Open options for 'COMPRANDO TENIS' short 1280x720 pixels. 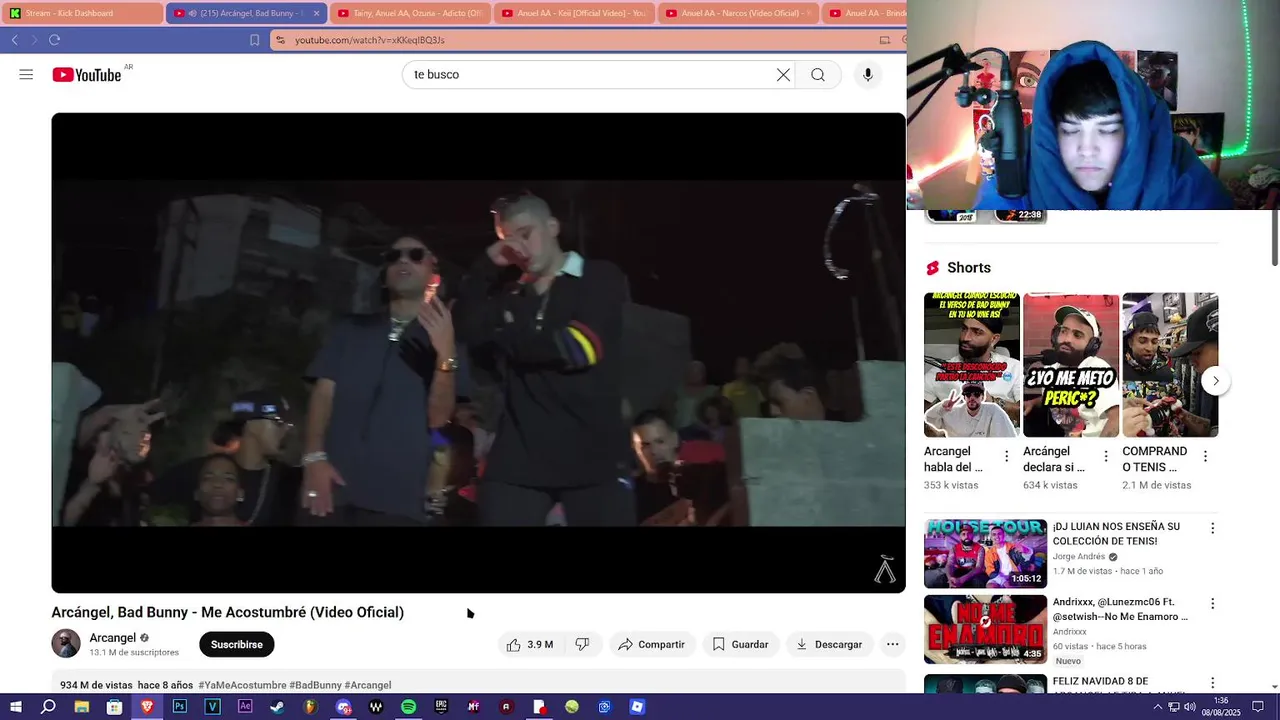point(1205,456)
